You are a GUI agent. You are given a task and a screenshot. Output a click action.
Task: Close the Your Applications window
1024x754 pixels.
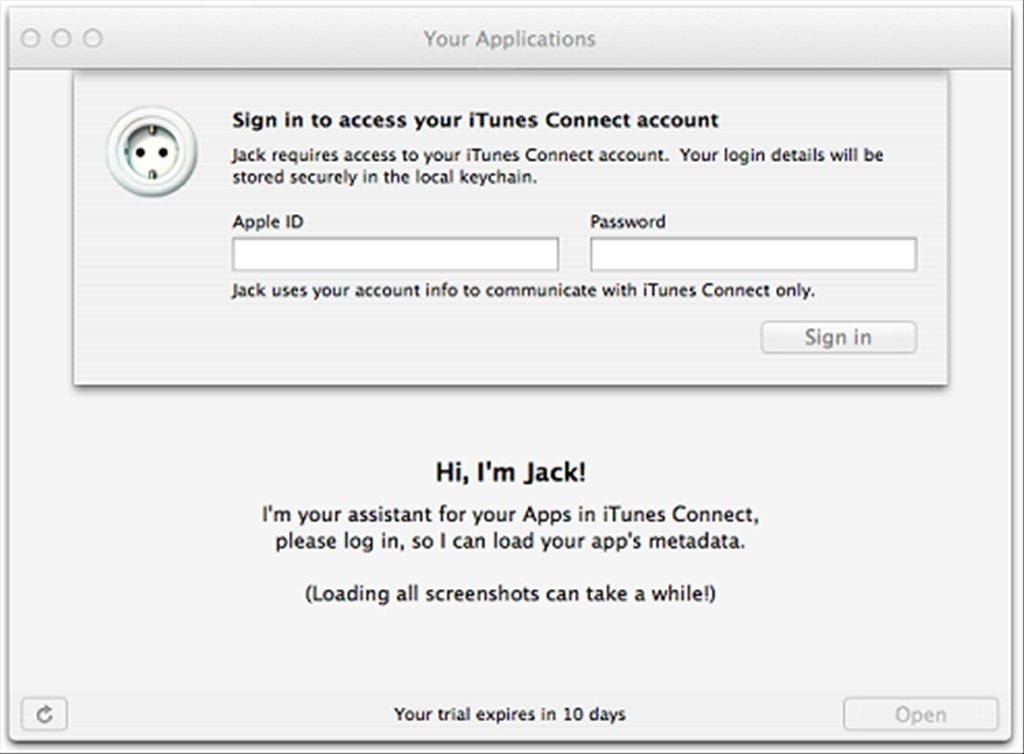coord(30,39)
